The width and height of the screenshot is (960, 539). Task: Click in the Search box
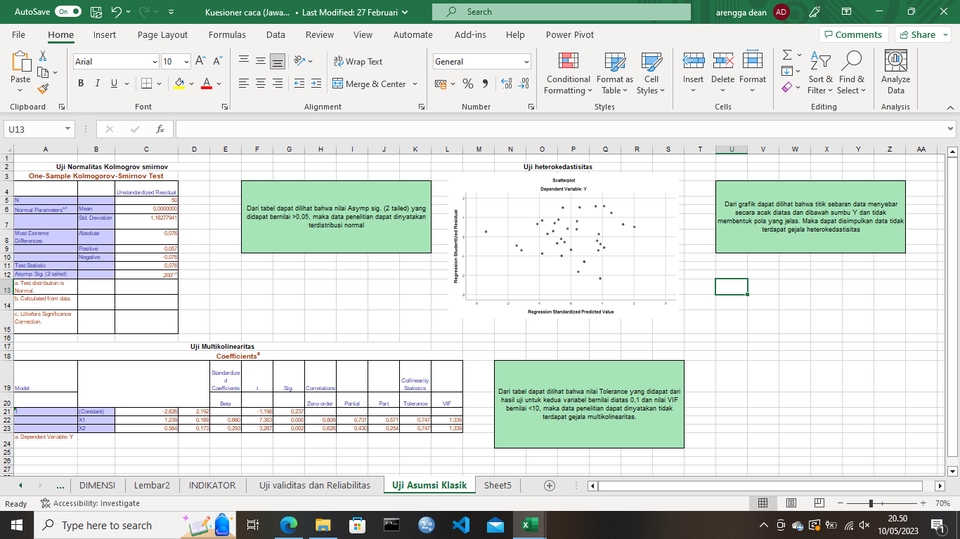[x=561, y=12]
